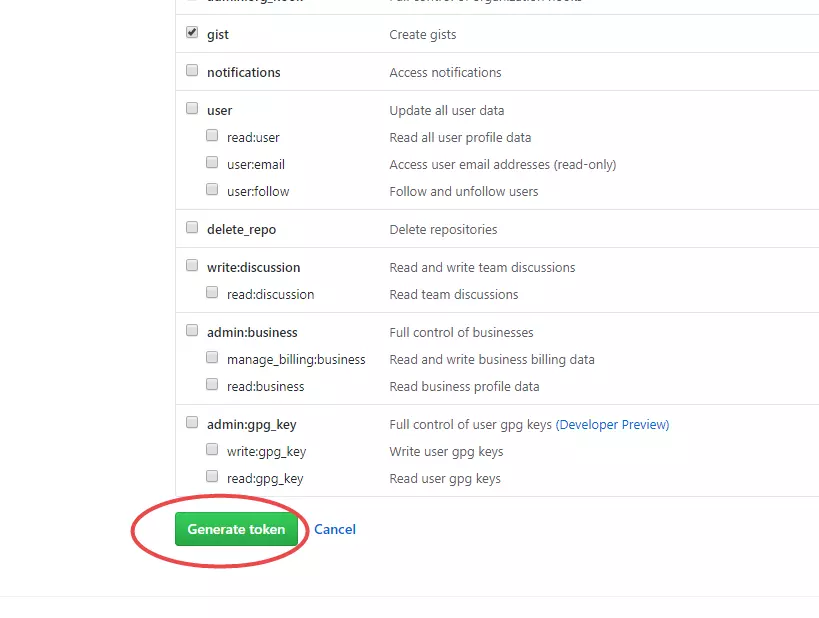Screen dimensions: 819x618
Task: Enable the user:follow permission
Action: tap(211, 188)
